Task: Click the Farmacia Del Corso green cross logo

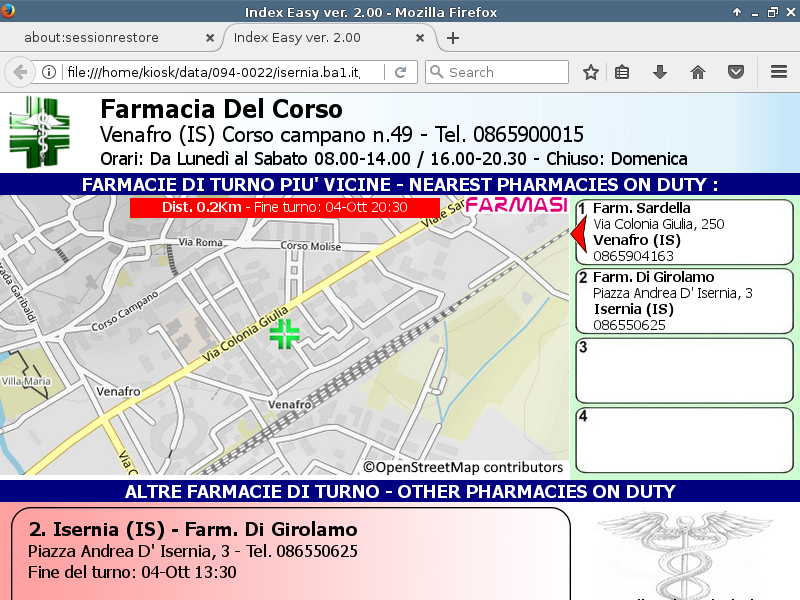Action: (40, 132)
